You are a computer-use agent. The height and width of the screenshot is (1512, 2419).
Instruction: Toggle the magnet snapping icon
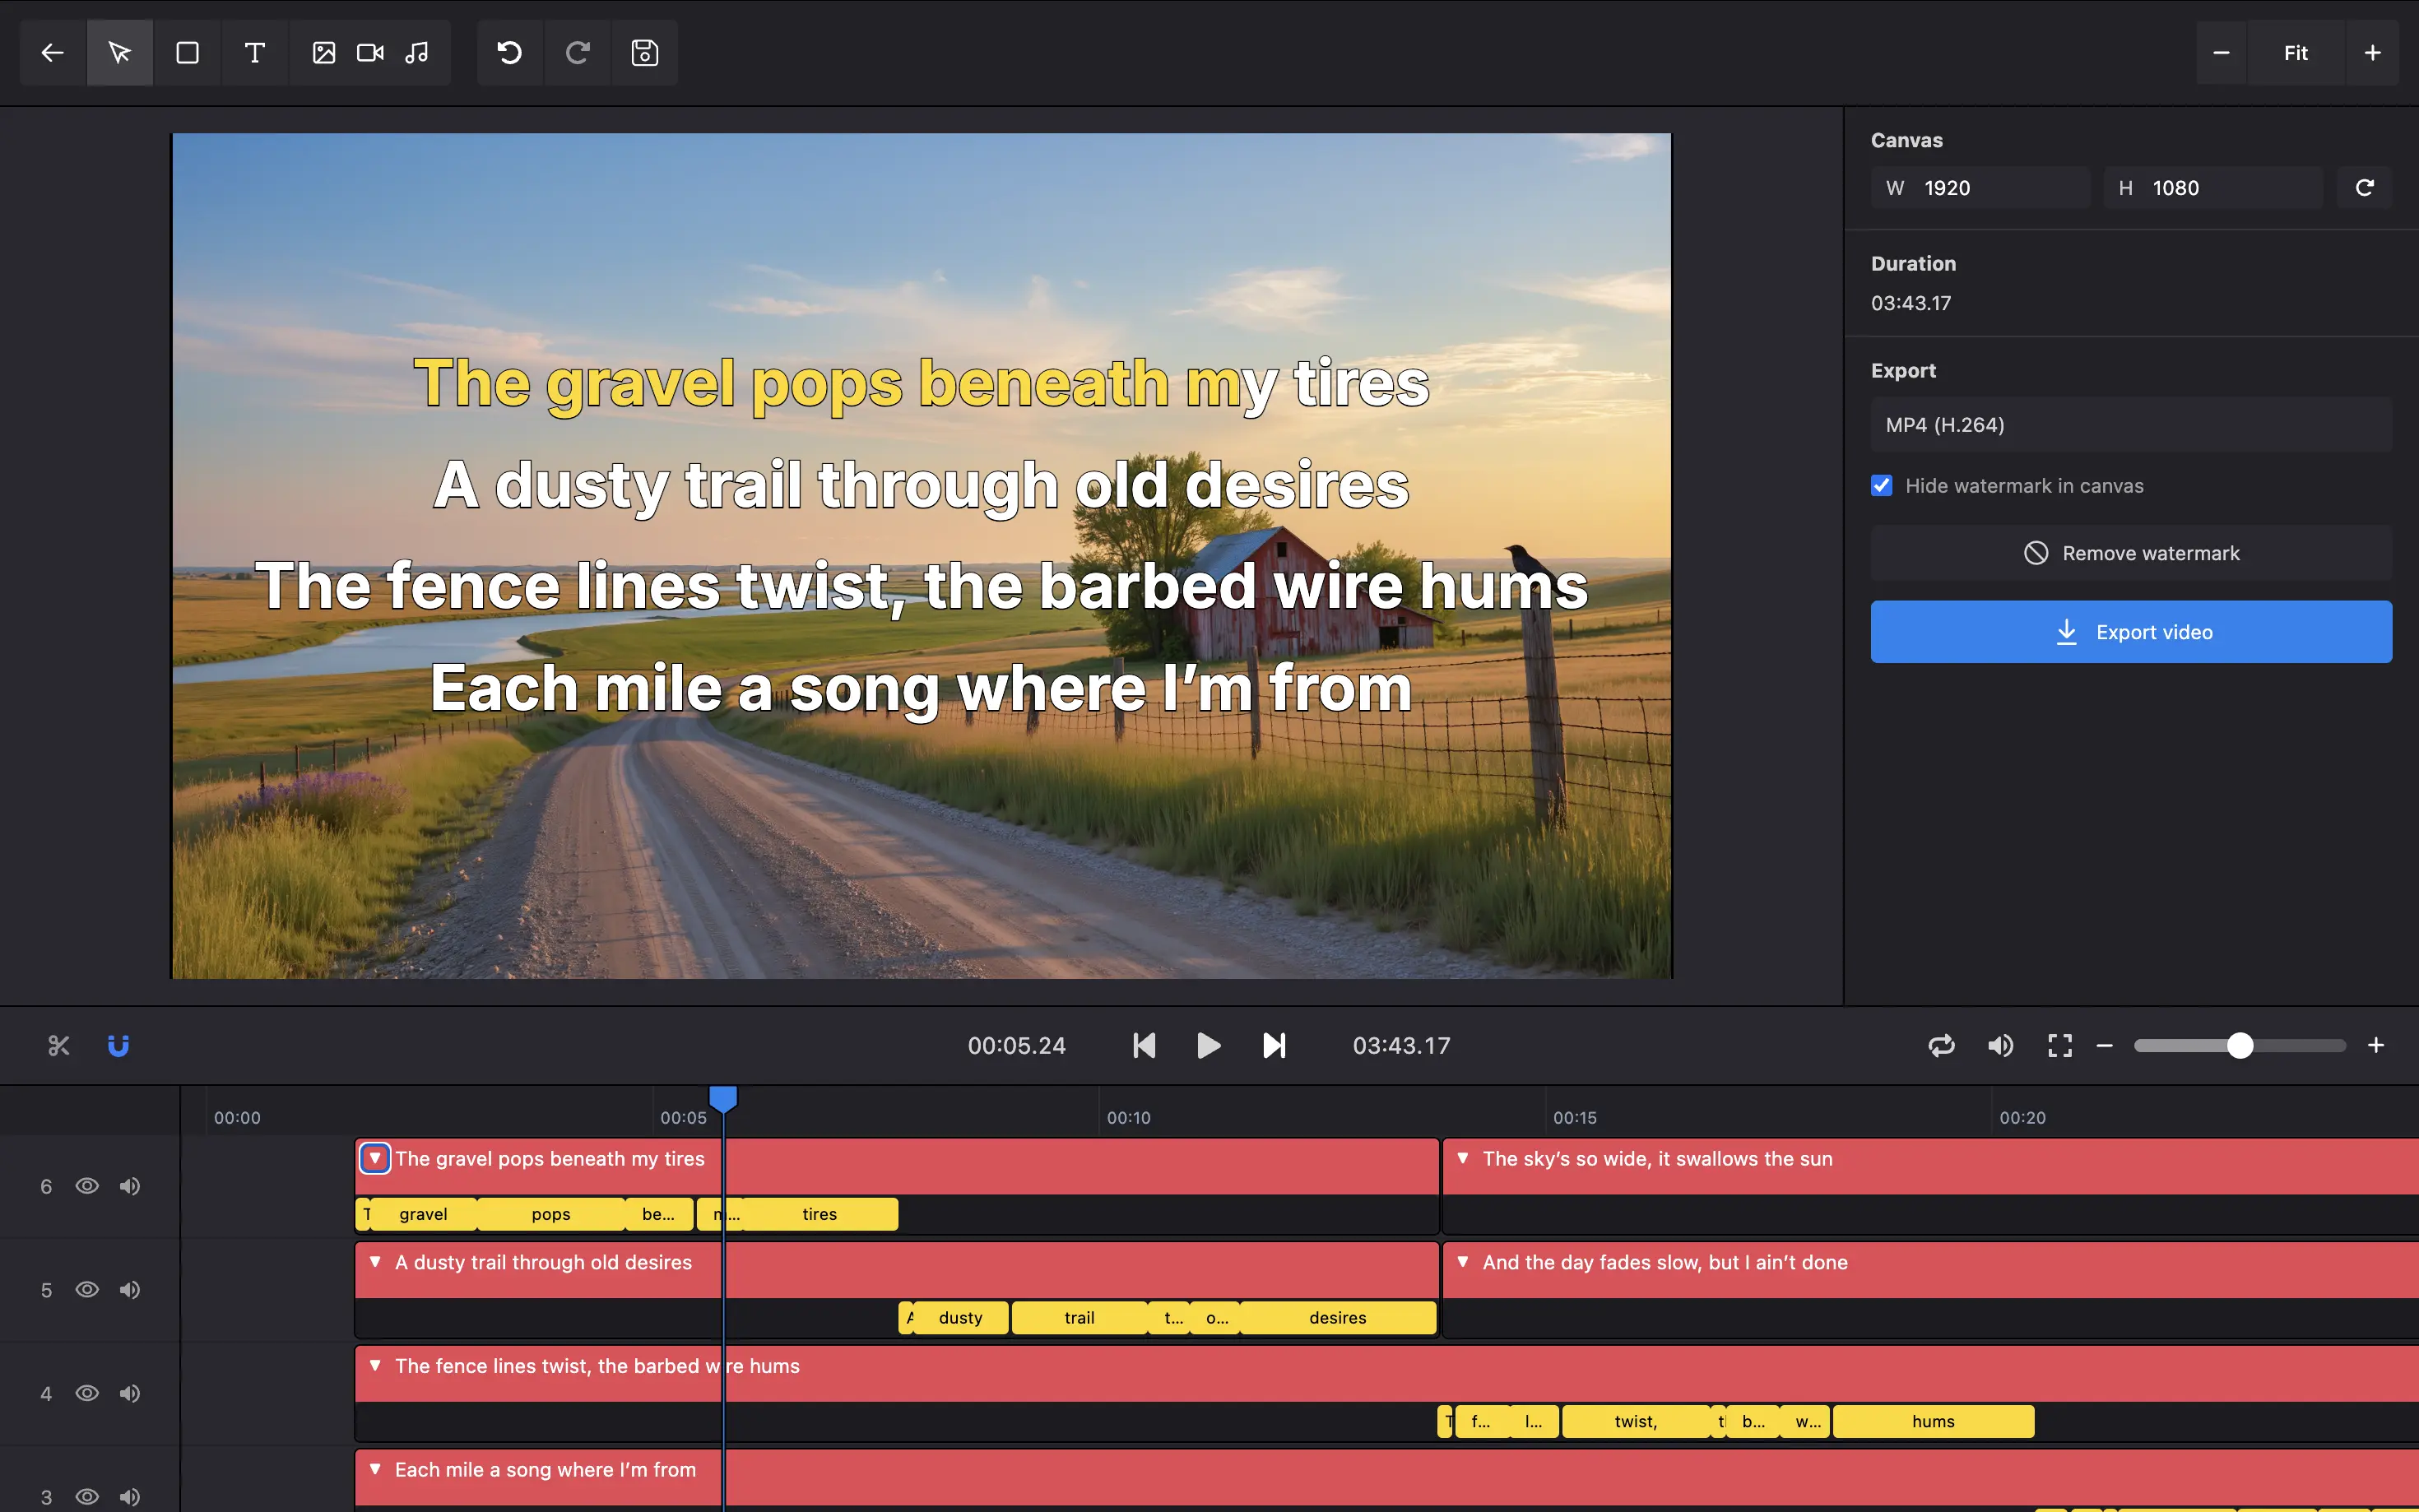tap(118, 1046)
